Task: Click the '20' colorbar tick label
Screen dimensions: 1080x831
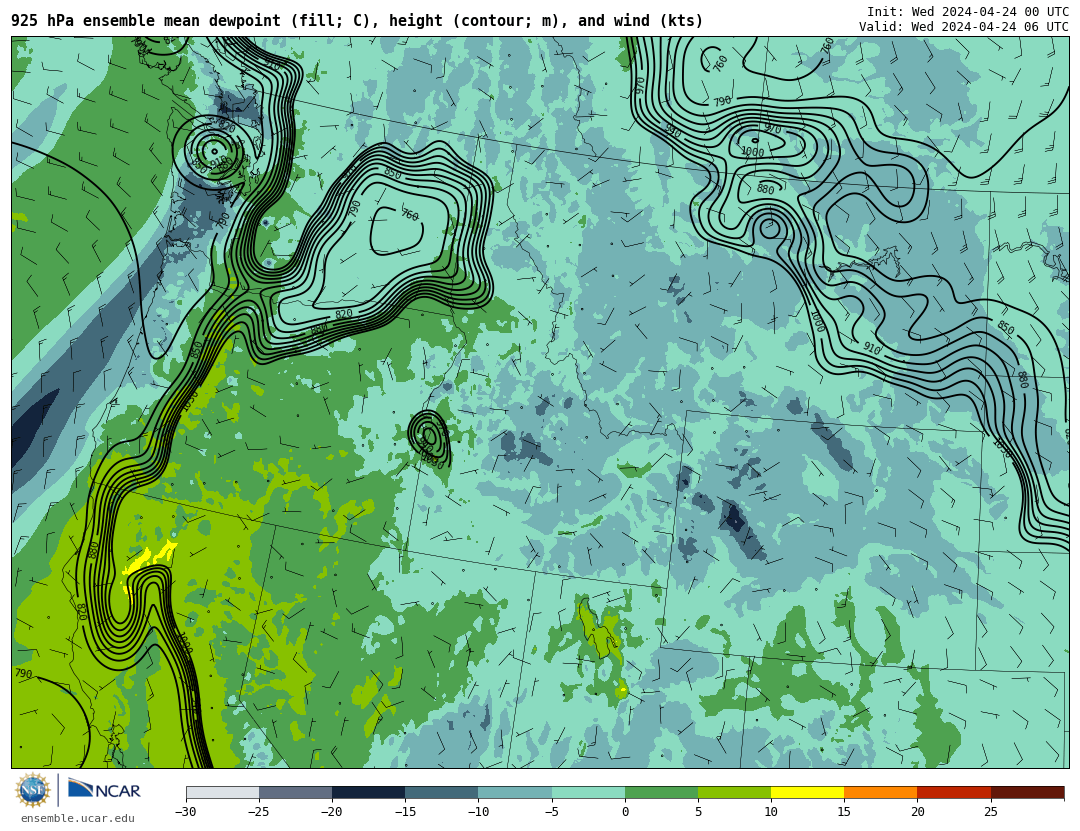Action: click(x=917, y=812)
